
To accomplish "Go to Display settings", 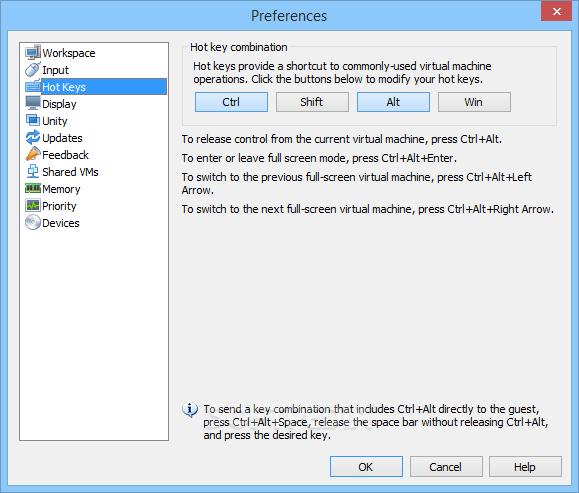I will 59,104.
